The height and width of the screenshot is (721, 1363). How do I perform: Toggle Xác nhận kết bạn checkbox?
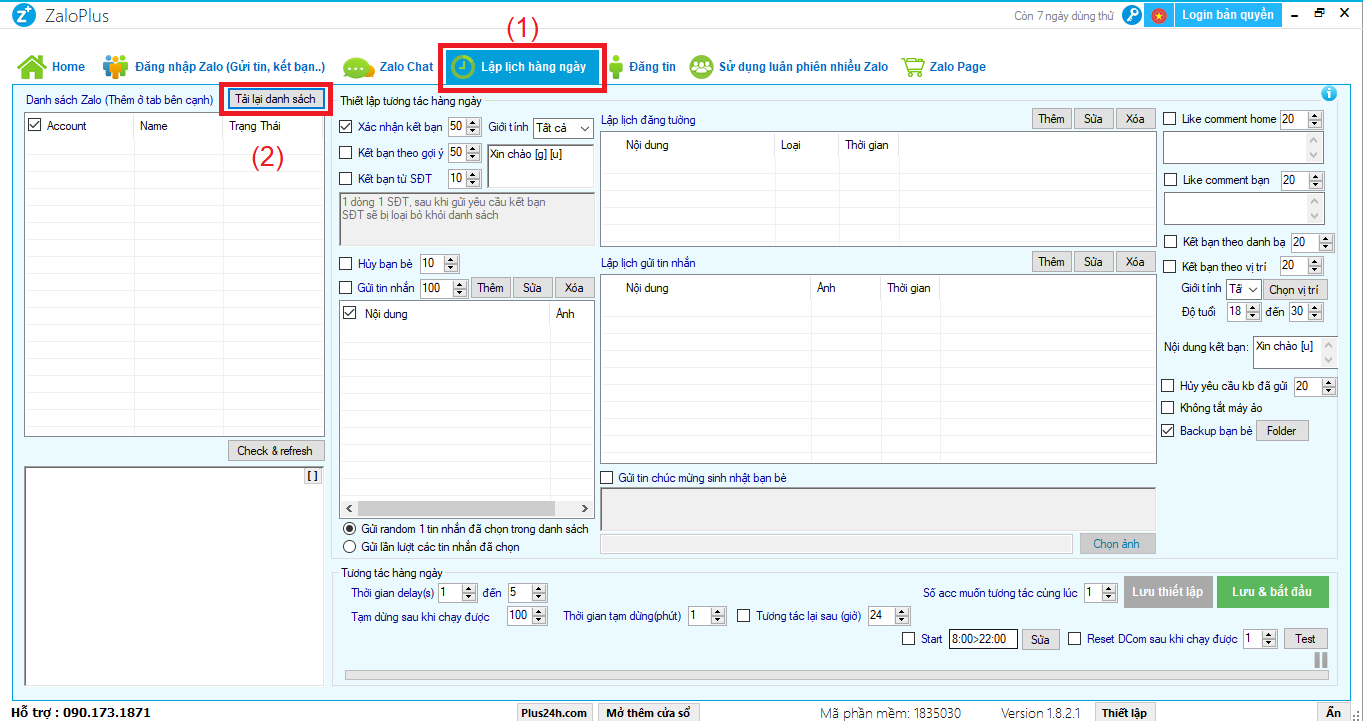pos(346,127)
